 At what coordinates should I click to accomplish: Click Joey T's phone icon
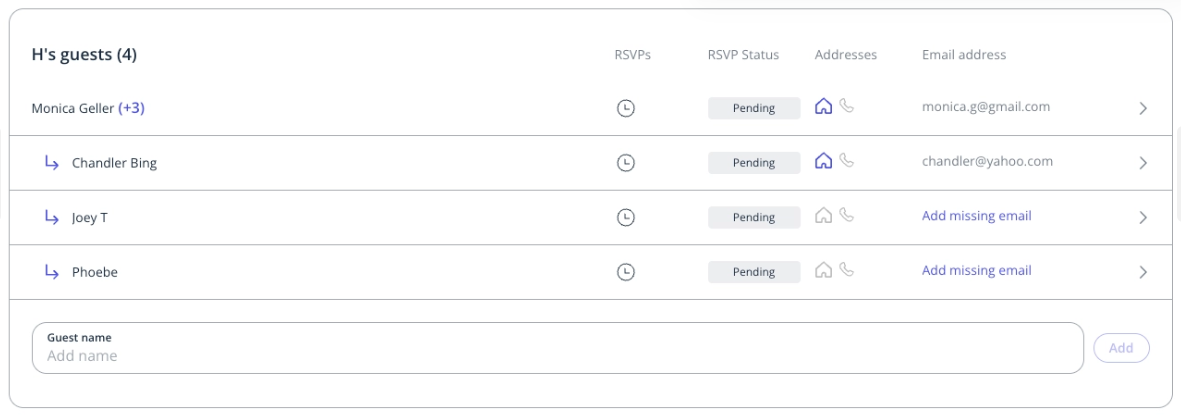(847, 215)
